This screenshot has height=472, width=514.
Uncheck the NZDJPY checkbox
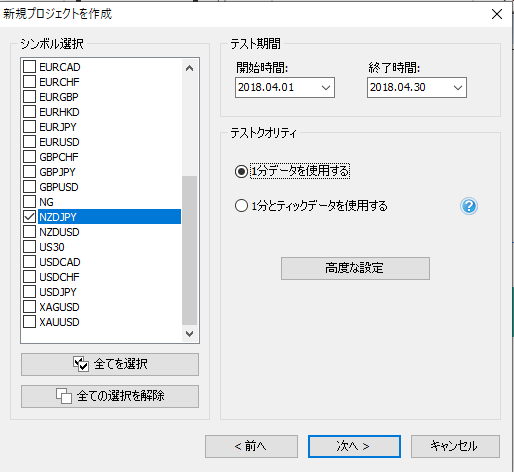(29, 216)
